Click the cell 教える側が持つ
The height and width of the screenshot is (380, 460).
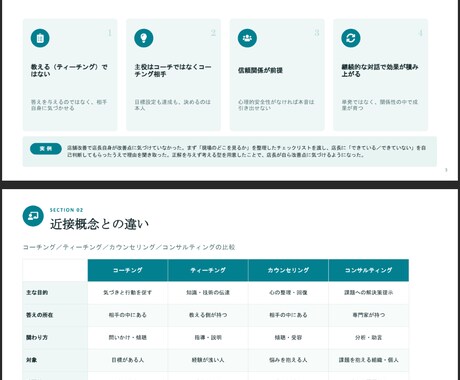tap(208, 315)
